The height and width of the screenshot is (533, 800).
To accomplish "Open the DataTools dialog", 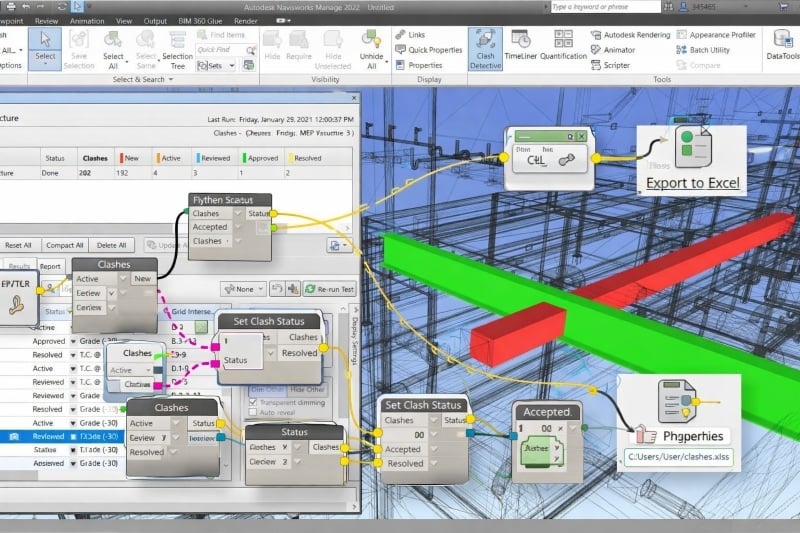I will coord(782,45).
